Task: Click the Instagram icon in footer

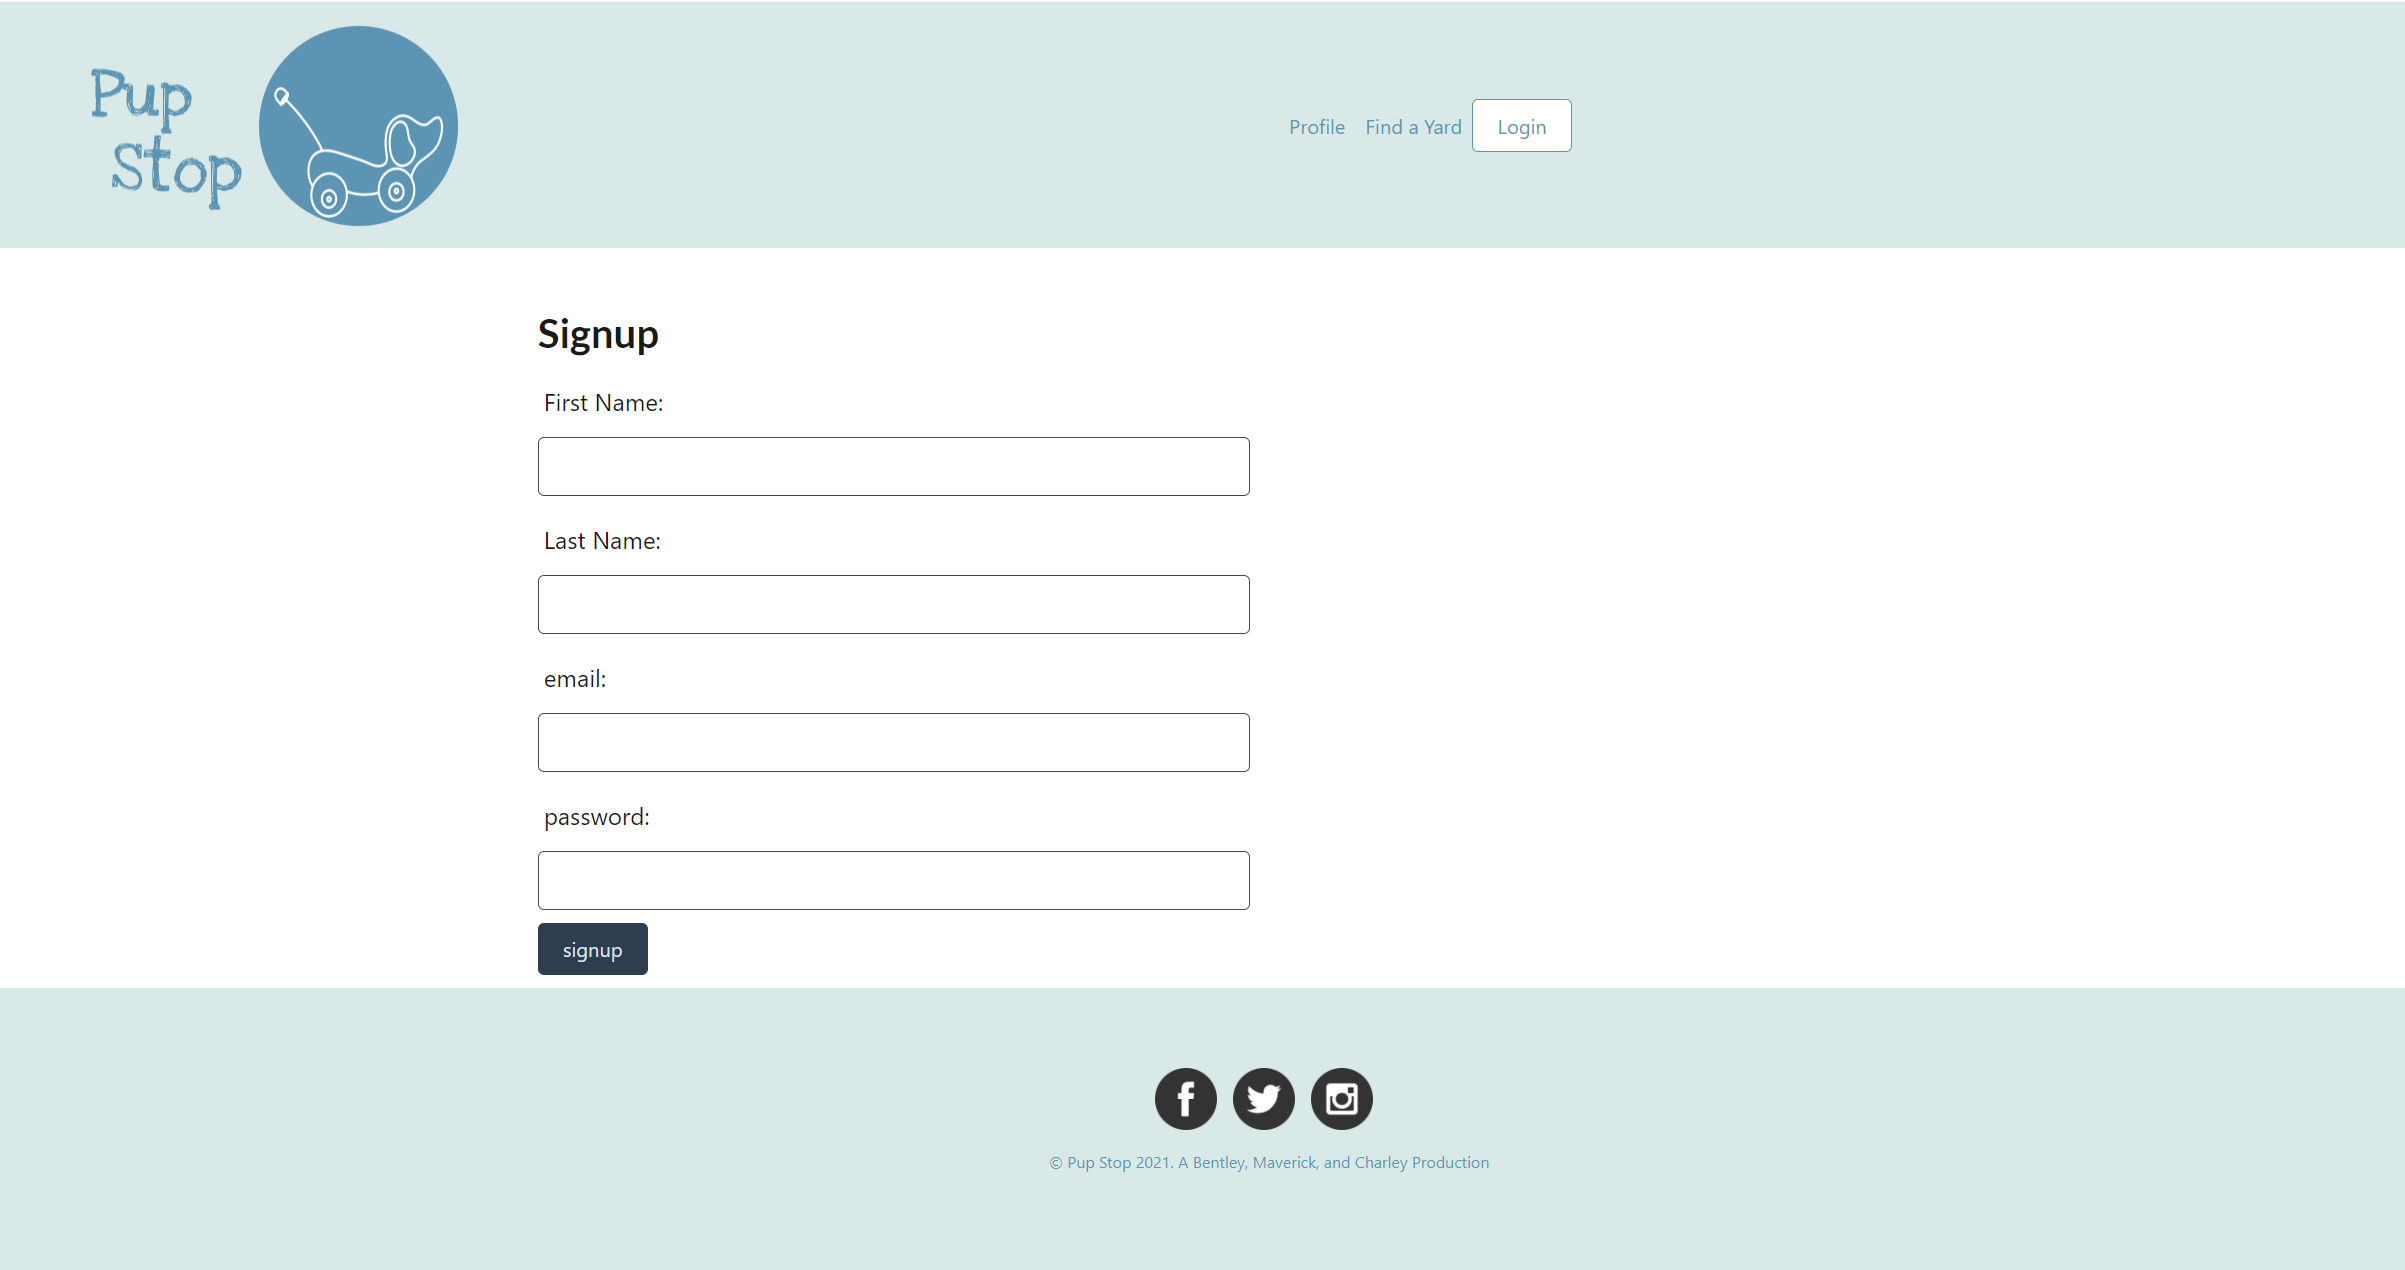Action: (x=1341, y=1098)
